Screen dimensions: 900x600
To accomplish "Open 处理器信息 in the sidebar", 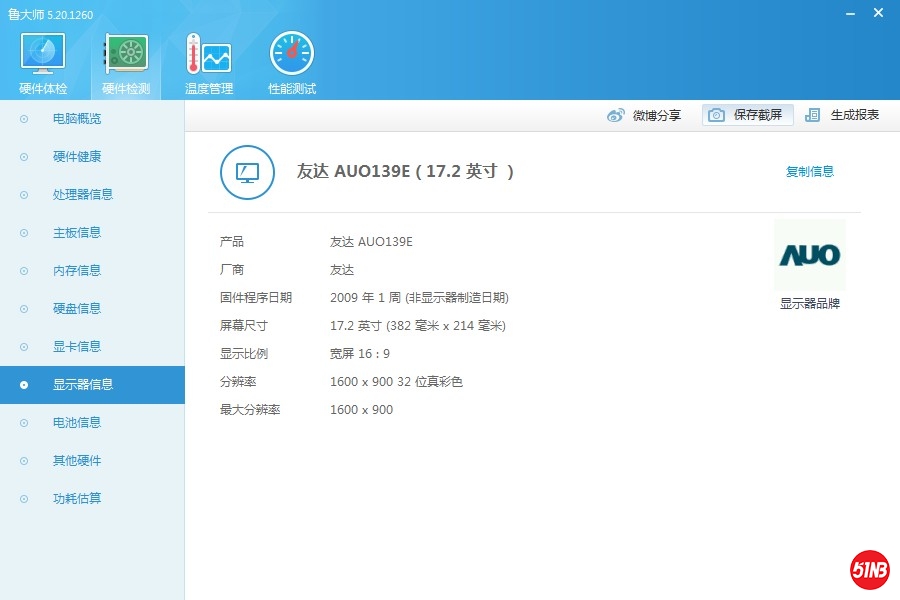I will [x=83, y=195].
